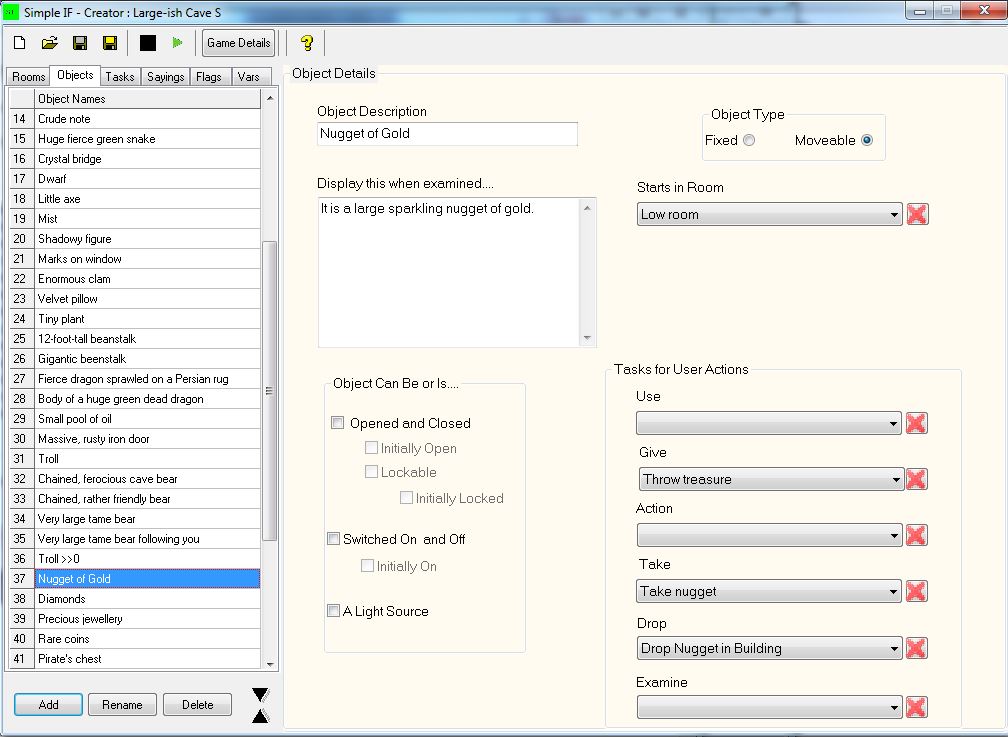Select the Diamonds object row
Screen dimensions: 1008x737
click(148, 599)
